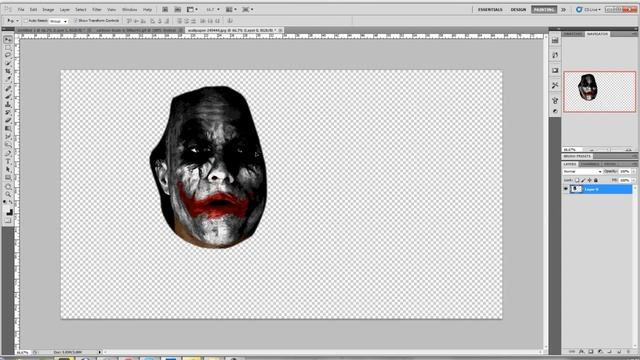This screenshot has width=640, height=360.
Task: Open the Window menu
Action: [x=129, y=9]
